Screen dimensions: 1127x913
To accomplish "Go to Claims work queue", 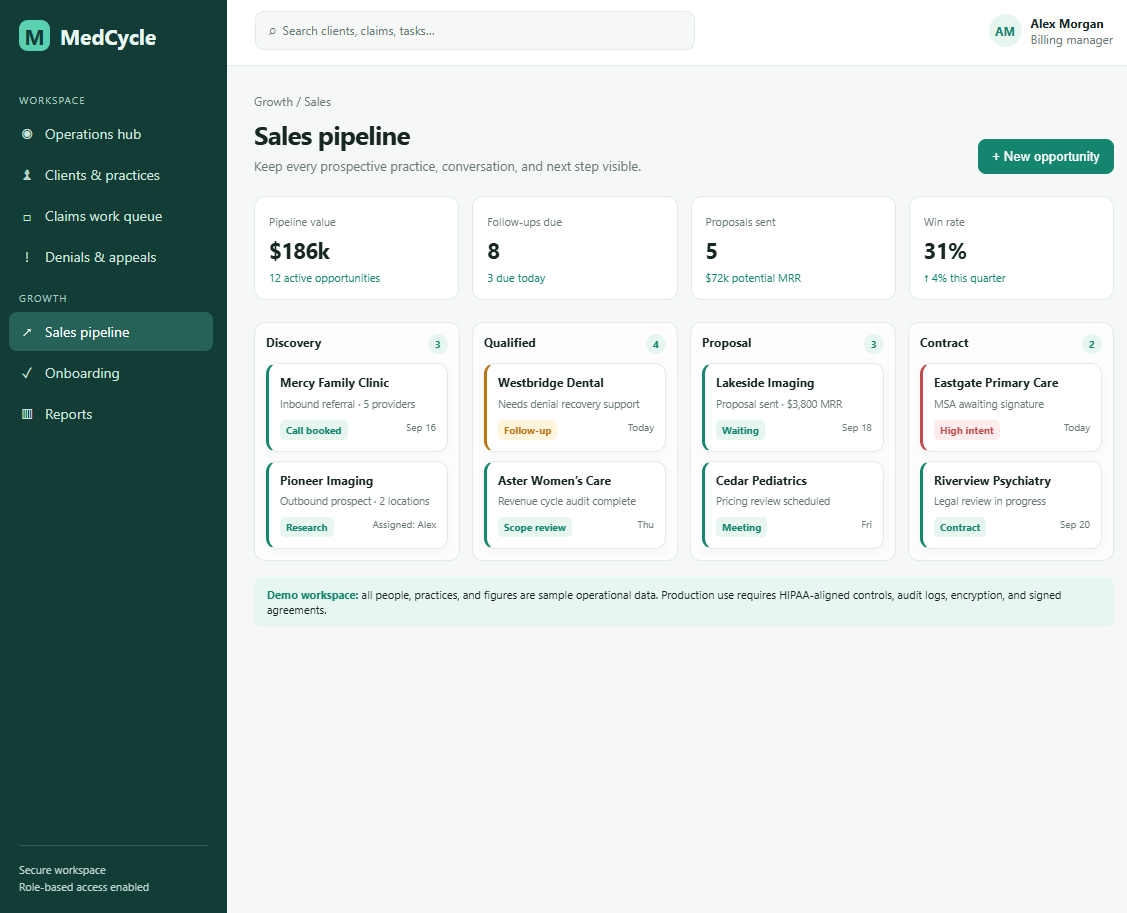I will [x=111, y=216].
